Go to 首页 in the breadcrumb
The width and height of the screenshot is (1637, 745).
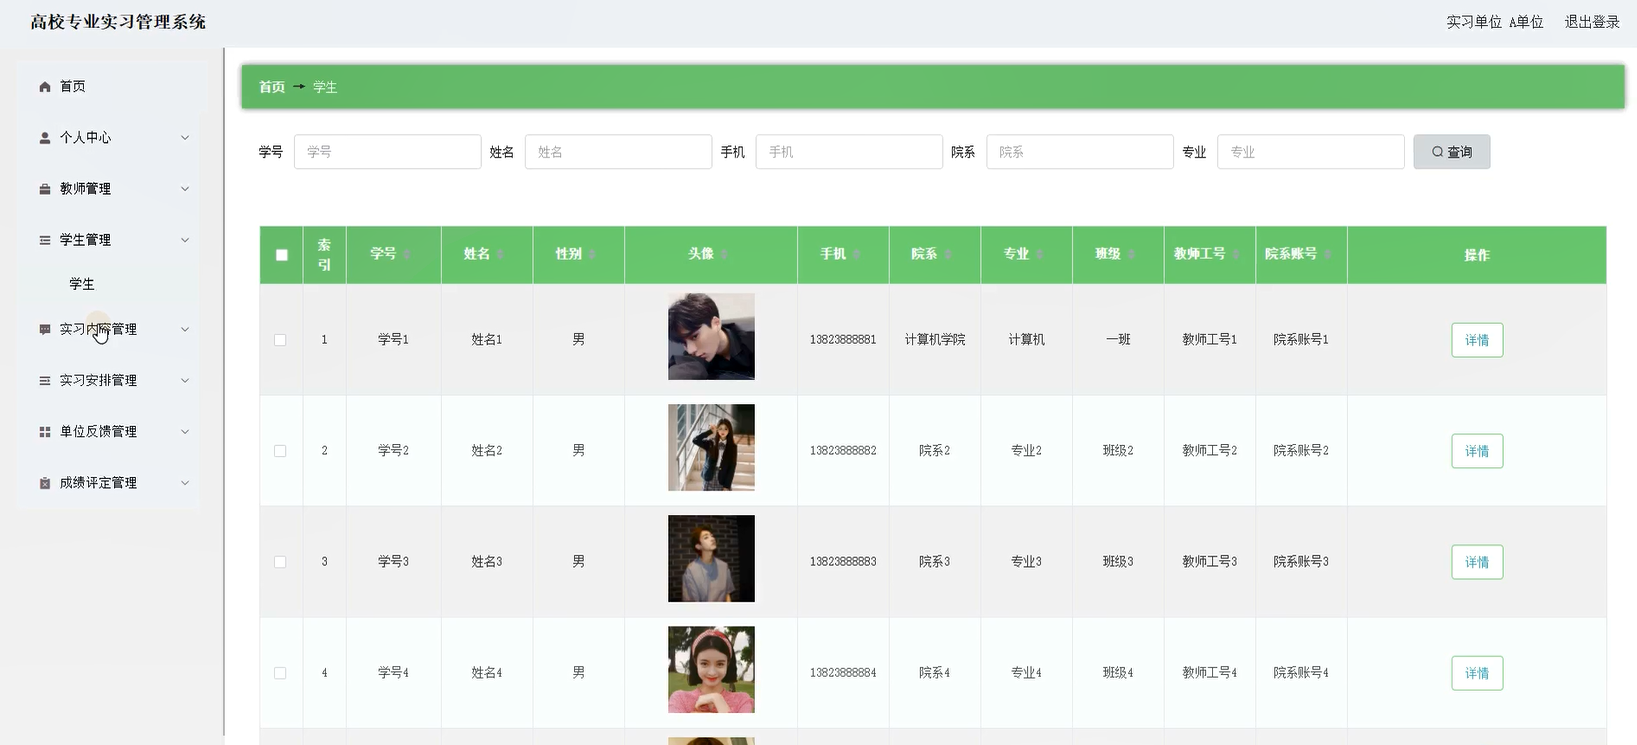272,87
